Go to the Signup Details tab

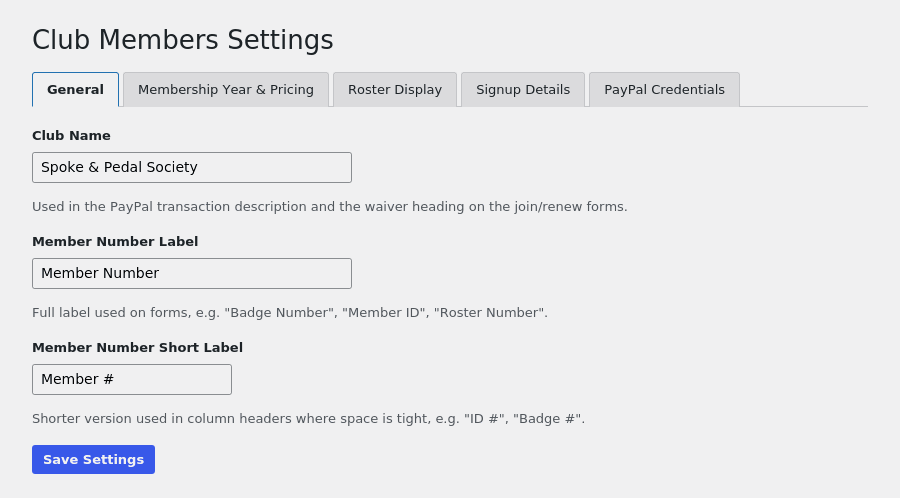[x=523, y=90]
